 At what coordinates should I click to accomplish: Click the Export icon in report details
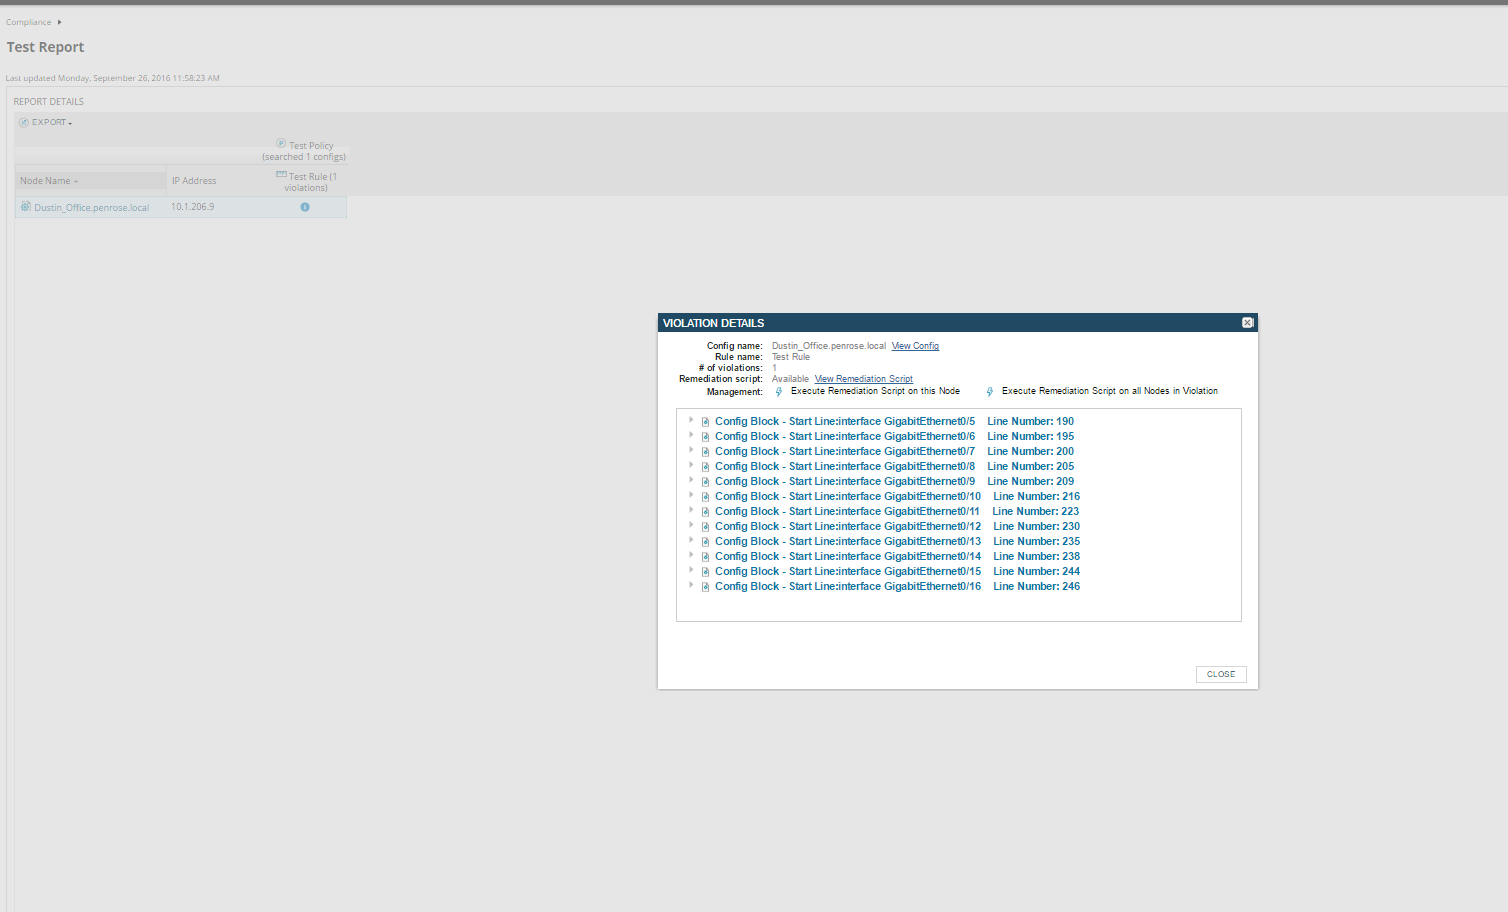point(24,122)
